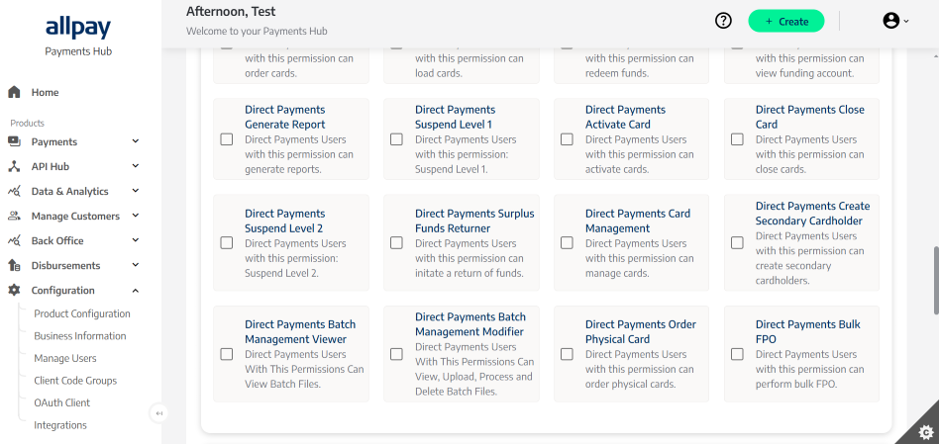Click the Configuration gear icon in sidebar
This screenshot has height=444, width=939.
(x=14, y=290)
